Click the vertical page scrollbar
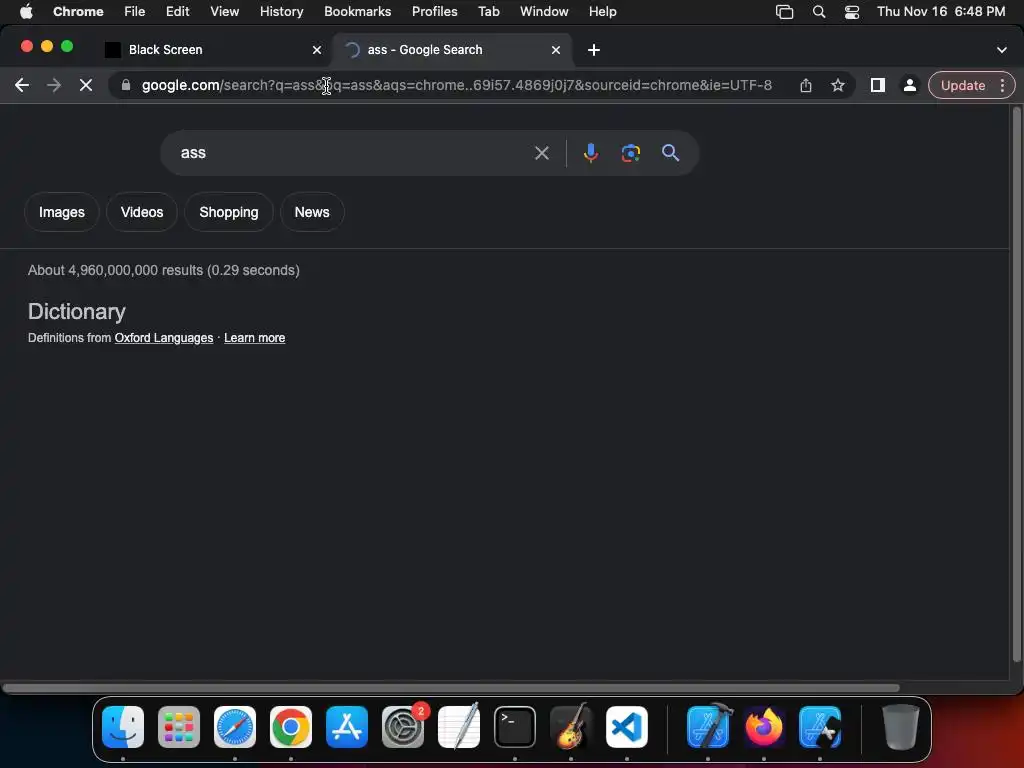 coord(1016,385)
